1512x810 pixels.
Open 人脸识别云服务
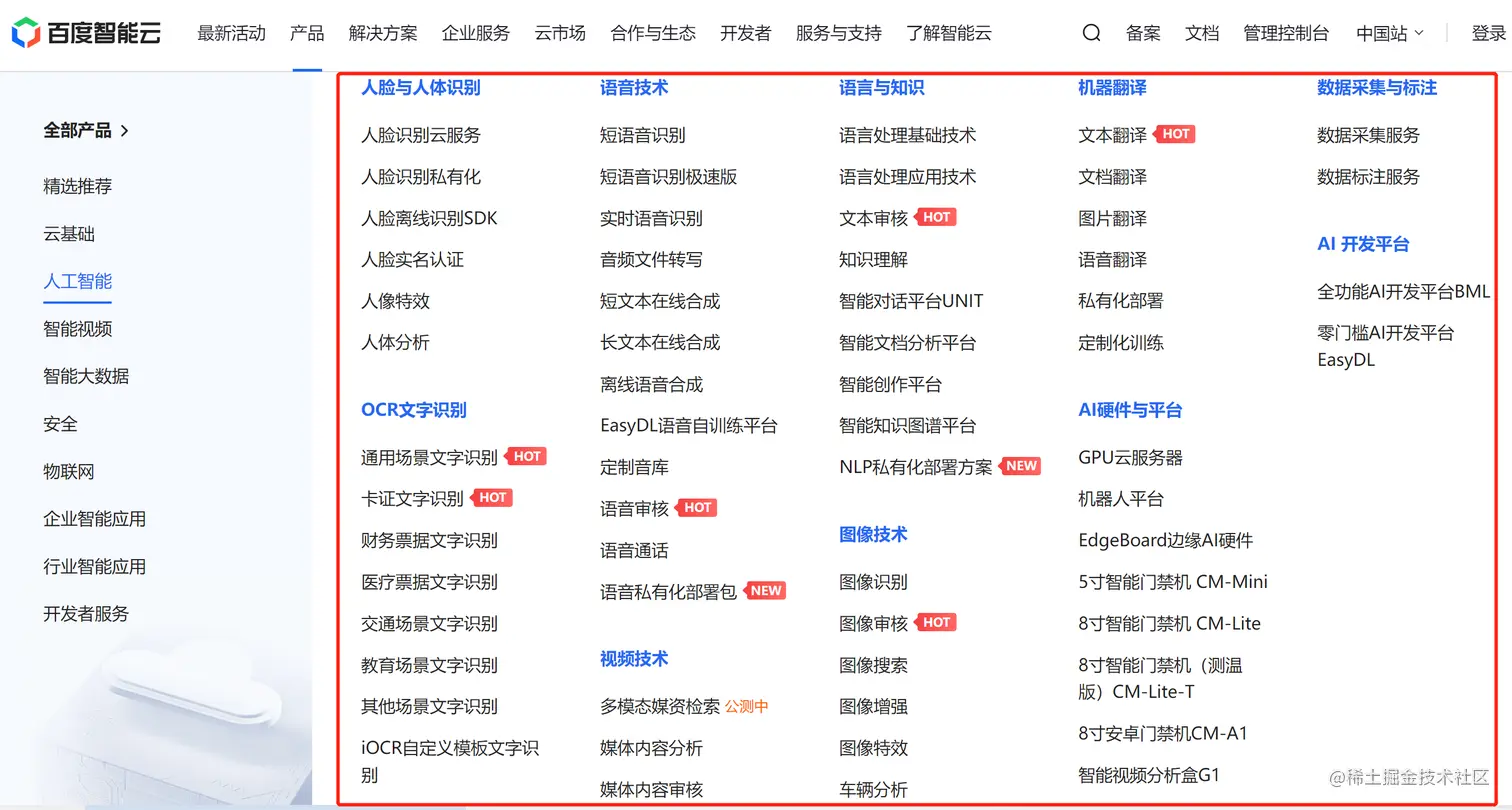pos(421,135)
